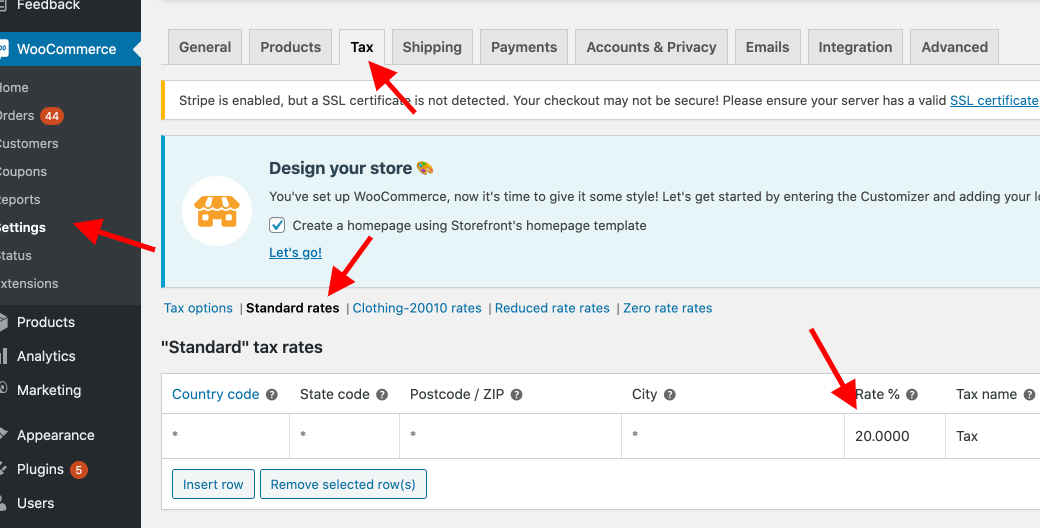This screenshot has width=1040, height=528.
Task: Click the Plugins update badge showing 5
Action: (78, 470)
